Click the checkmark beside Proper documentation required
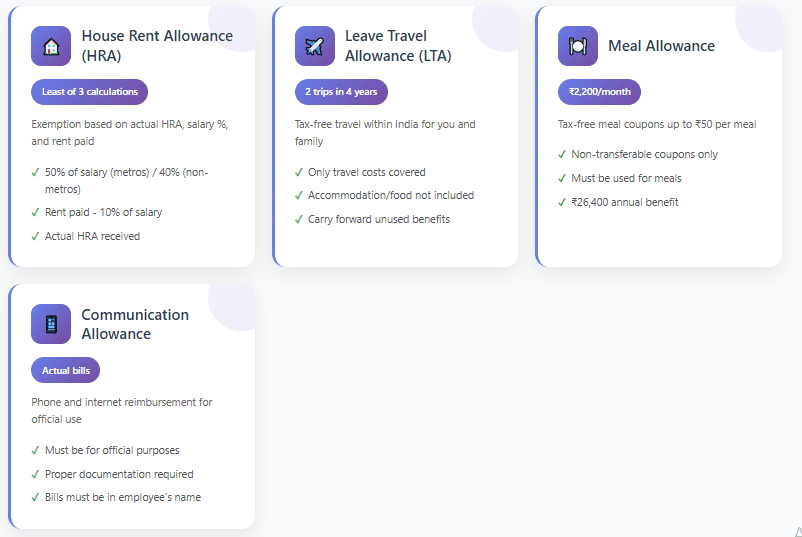The width and height of the screenshot is (802, 537). [36, 474]
